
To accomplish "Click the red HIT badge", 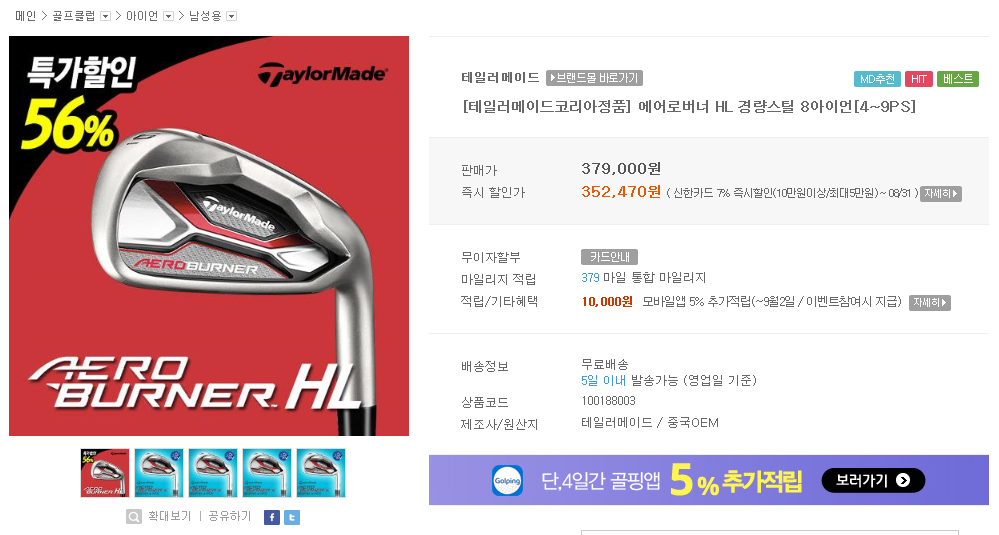I will [x=919, y=79].
